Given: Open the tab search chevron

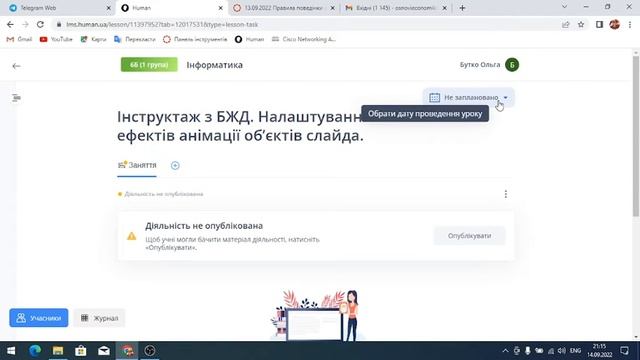Looking at the screenshot, I should (x=564, y=7).
